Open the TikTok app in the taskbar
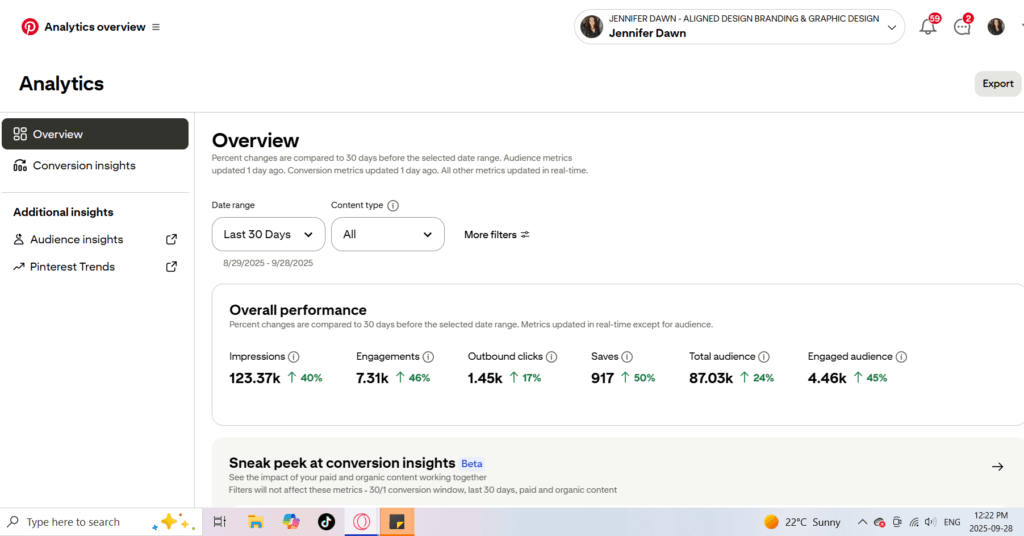1024x536 pixels. [326, 521]
